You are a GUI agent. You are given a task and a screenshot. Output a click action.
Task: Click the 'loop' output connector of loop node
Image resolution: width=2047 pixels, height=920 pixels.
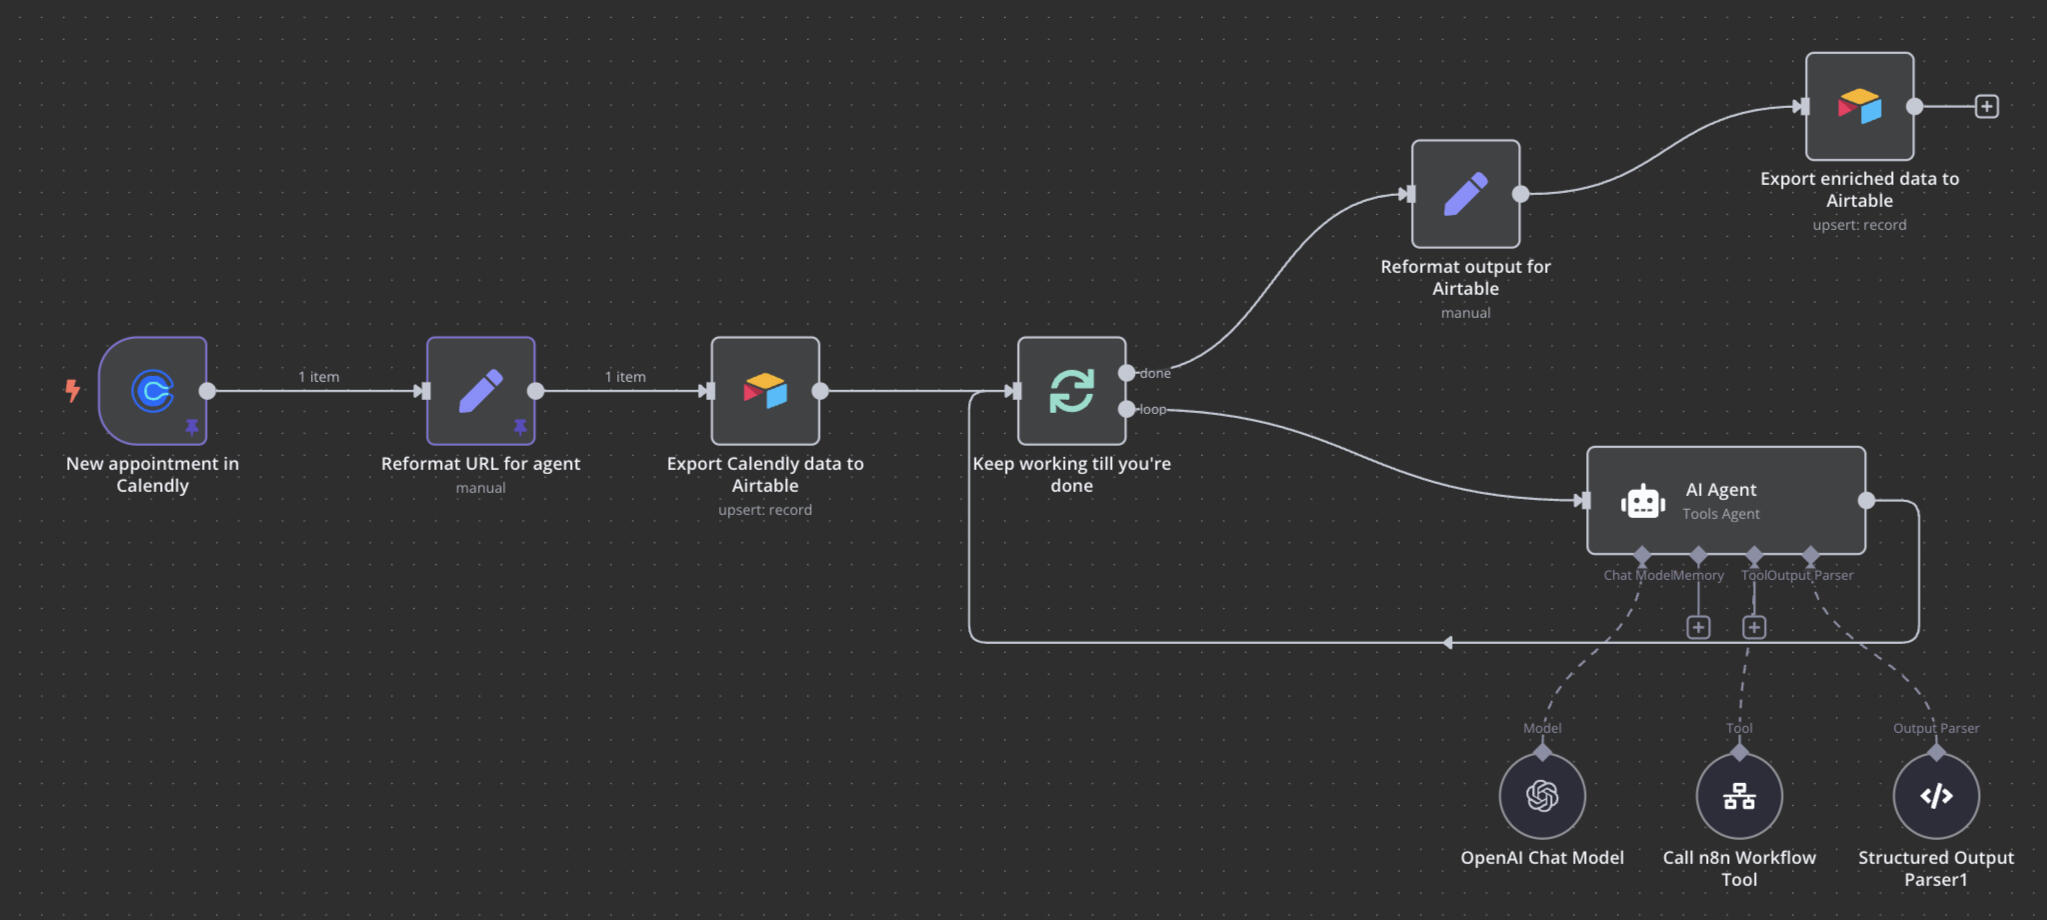pyautogui.click(x=1127, y=409)
